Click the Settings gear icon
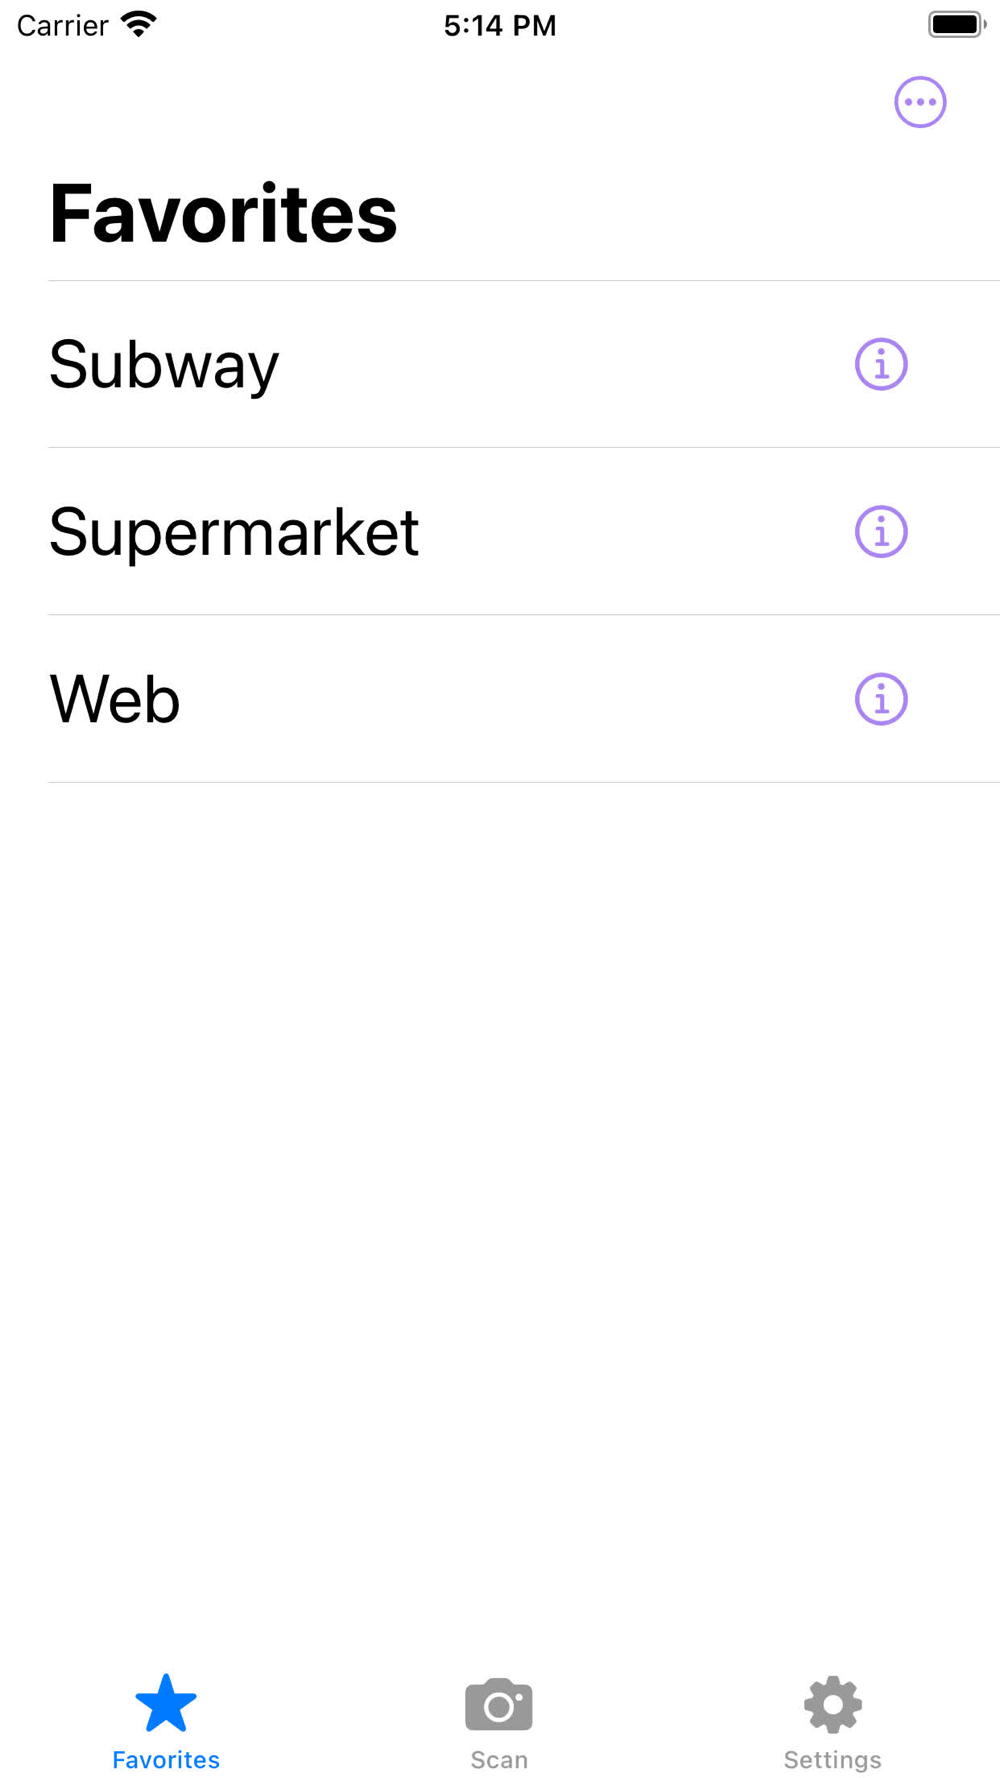Image resolution: width=1000 pixels, height=1778 pixels. tap(833, 1704)
